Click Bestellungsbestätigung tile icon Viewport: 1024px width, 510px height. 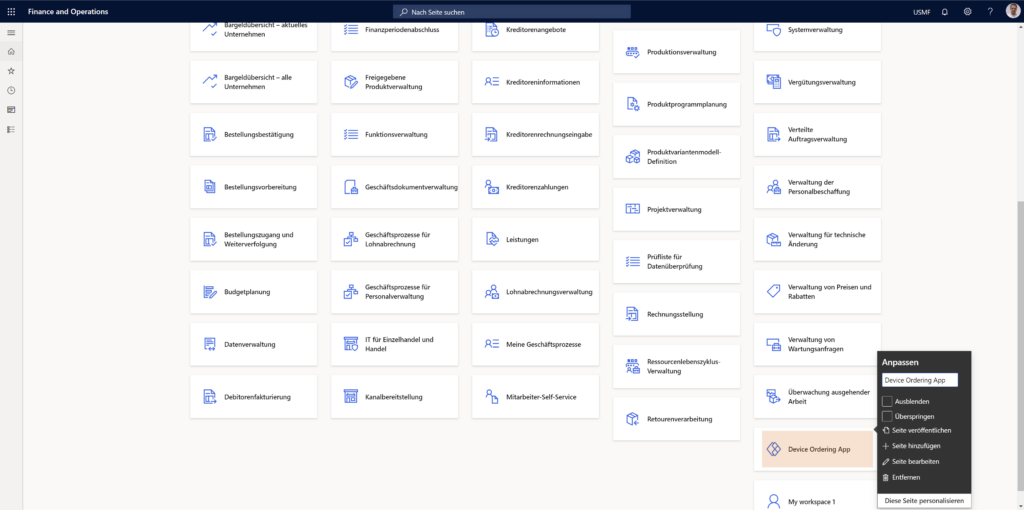click(210, 135)
